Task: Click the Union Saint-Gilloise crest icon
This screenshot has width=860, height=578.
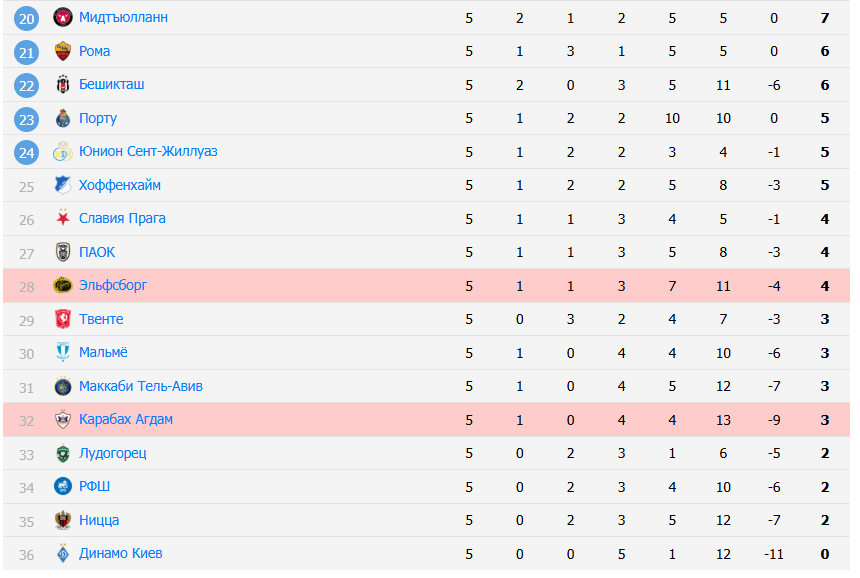Action: 63,151
